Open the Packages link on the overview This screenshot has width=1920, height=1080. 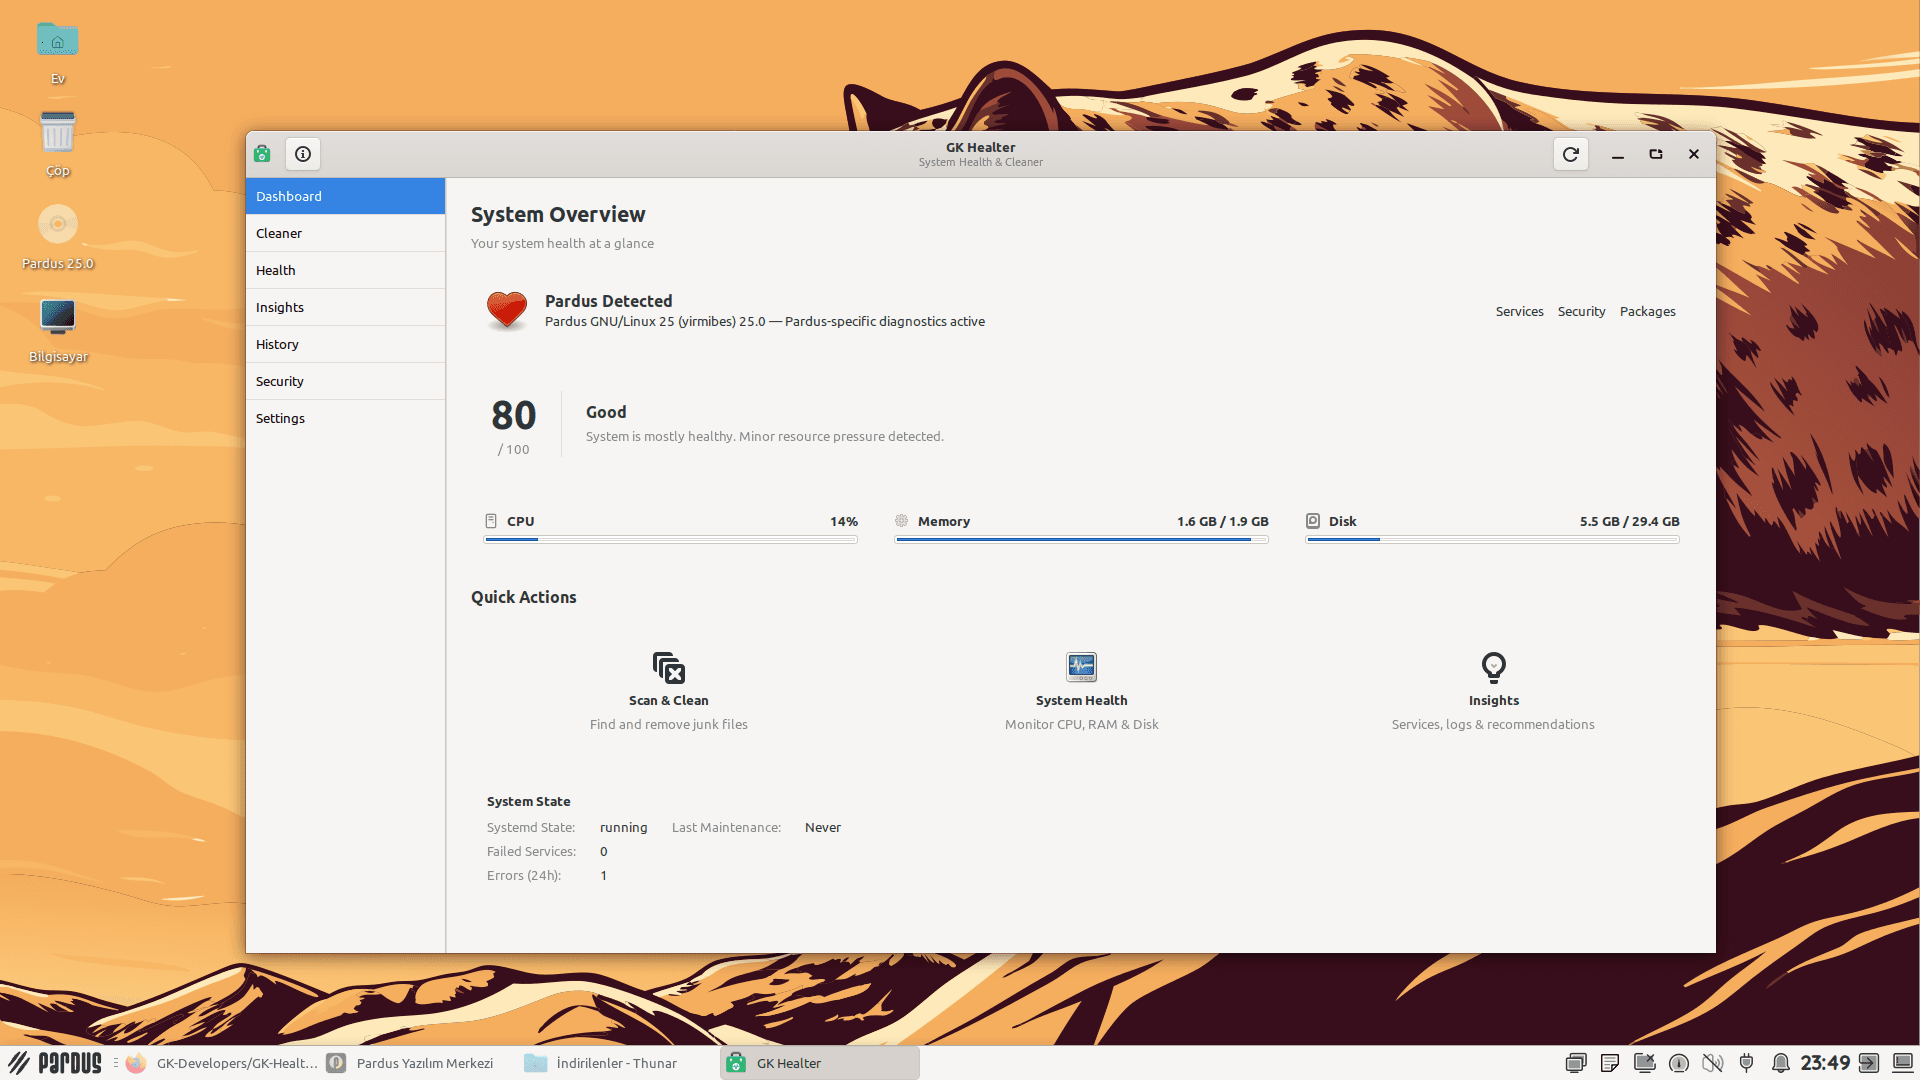(1647, 311)
